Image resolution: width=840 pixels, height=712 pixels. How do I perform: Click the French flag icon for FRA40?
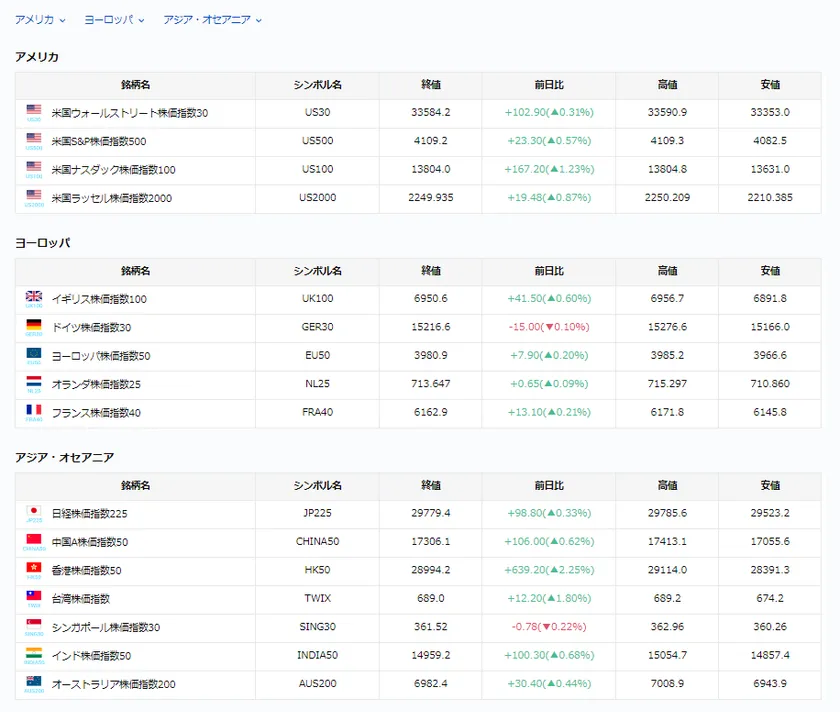(34, 410)
